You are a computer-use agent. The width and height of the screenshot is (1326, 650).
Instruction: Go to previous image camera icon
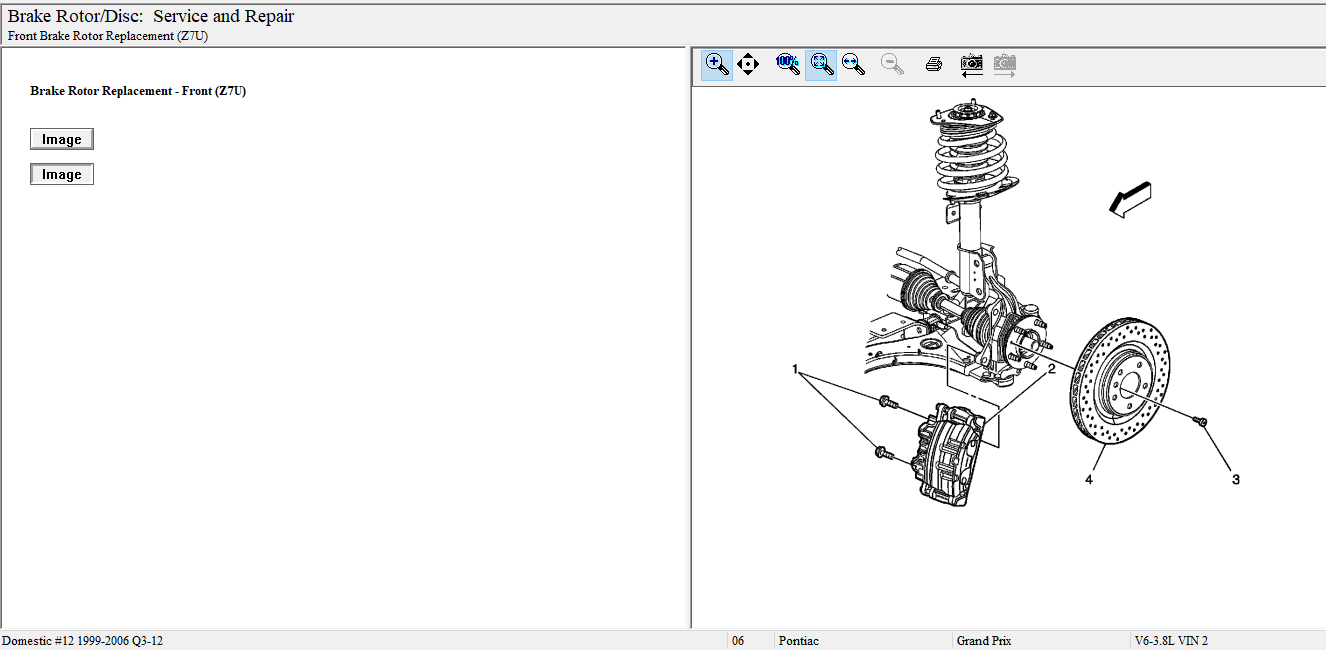coord(971,65)
